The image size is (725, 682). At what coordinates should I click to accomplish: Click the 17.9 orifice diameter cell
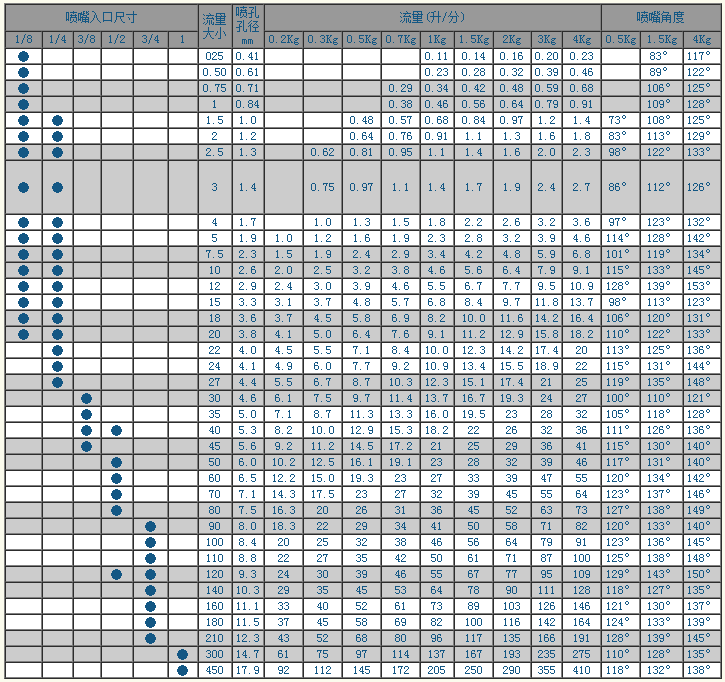coord(247,670)
